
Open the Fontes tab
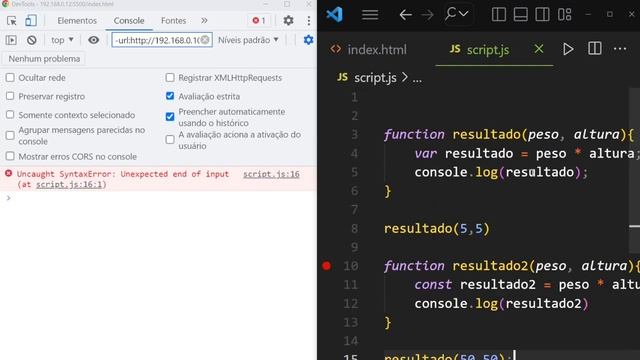(173, 20)
